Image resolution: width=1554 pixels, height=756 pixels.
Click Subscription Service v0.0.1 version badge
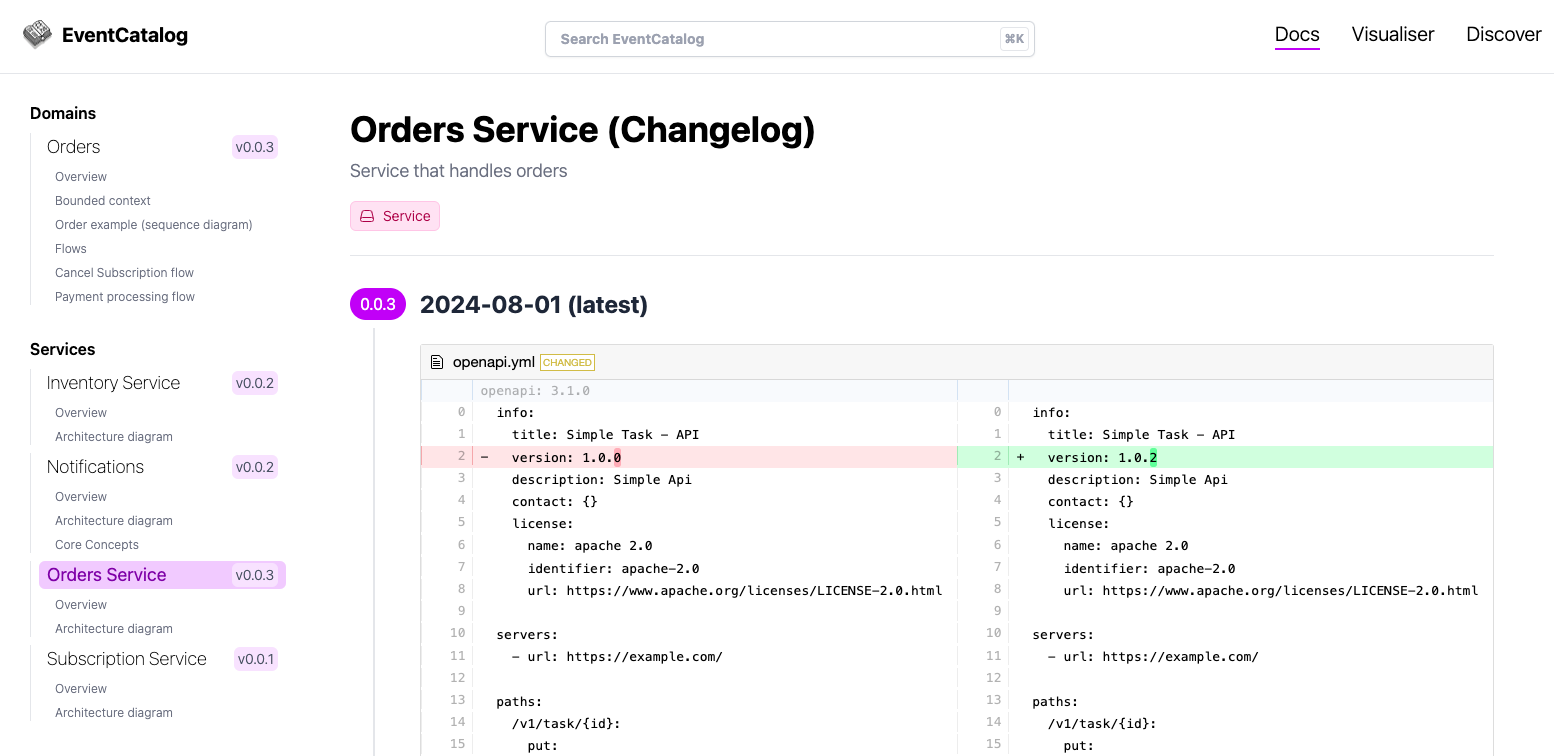[x=254, y=659]
